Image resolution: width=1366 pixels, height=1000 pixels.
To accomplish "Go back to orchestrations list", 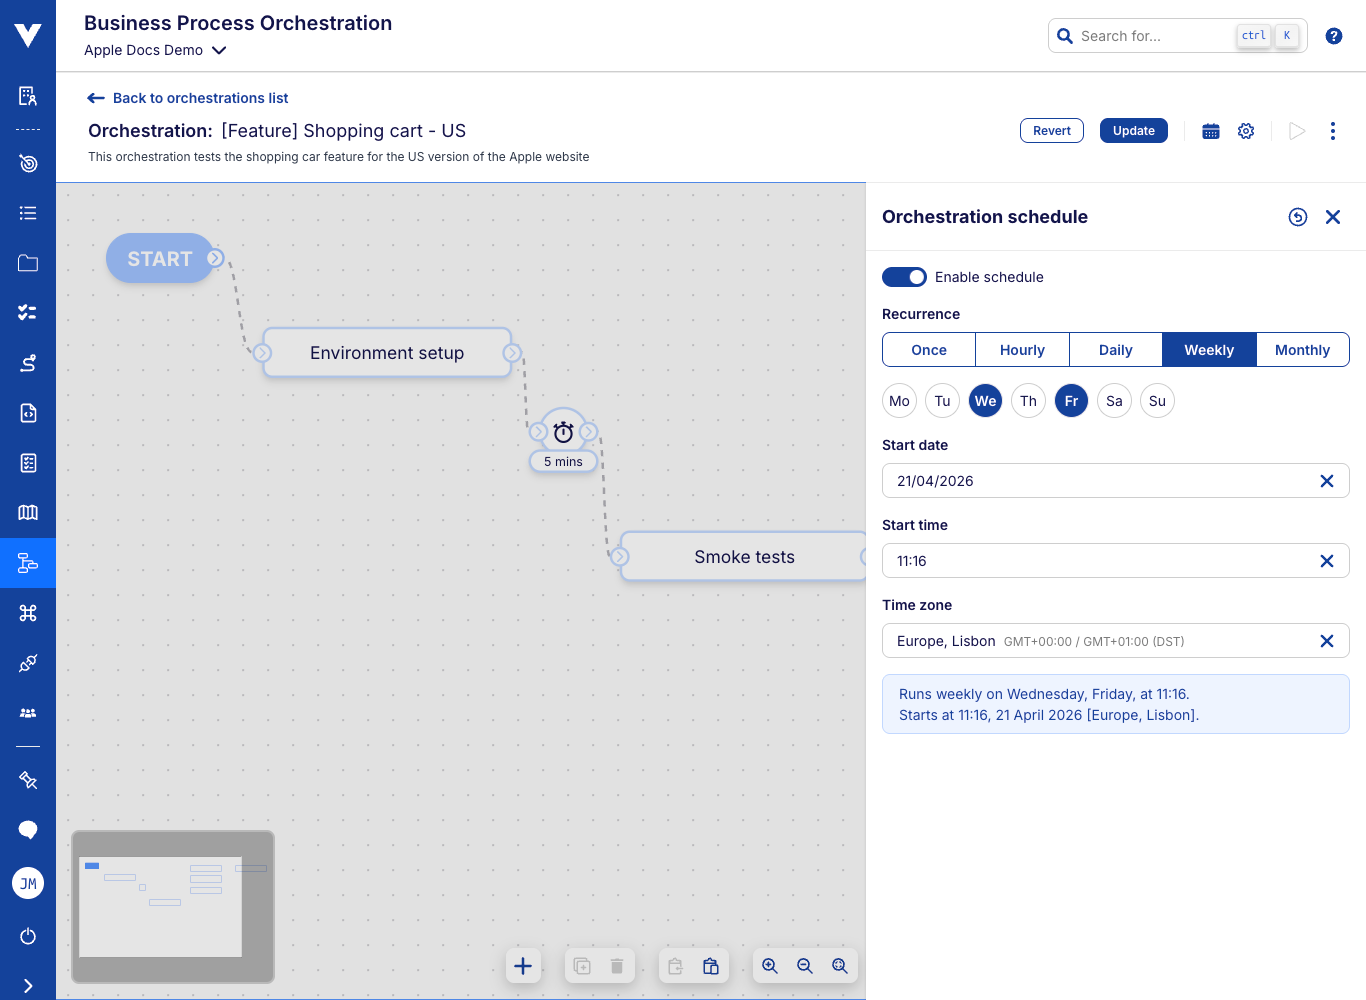I will pos(188,98).
